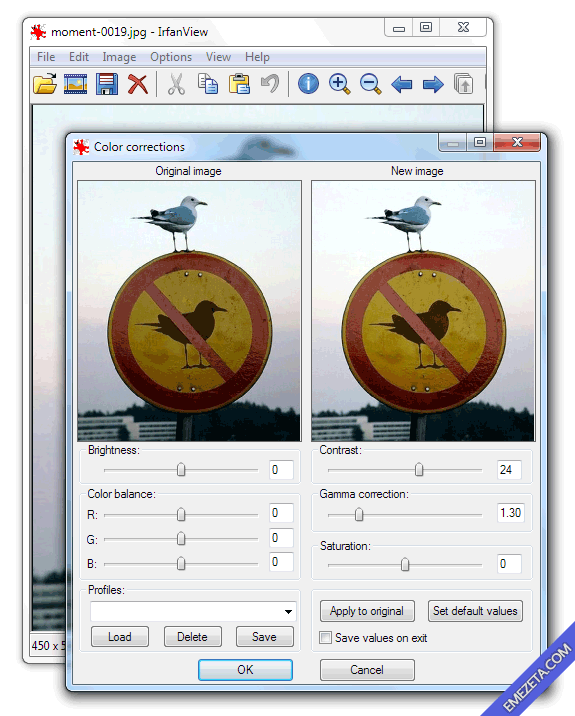The height and width of the screenshot is (716, 575).
Task: Open the View menu
Action: coord(218,57)
